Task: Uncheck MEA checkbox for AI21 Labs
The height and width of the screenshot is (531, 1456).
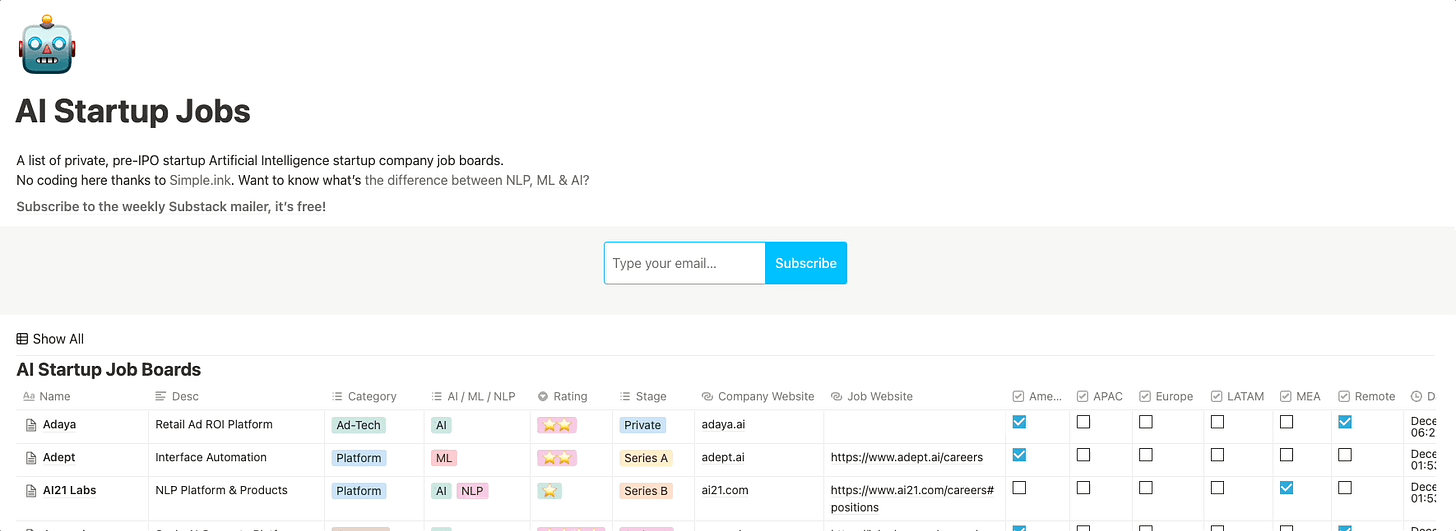Action: tap(1287, 488)
